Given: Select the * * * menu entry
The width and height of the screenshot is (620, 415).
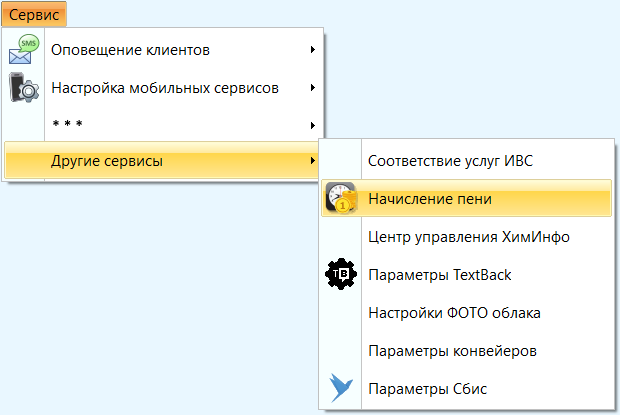Looking at the screenshot, I should [x=163, y=125].
